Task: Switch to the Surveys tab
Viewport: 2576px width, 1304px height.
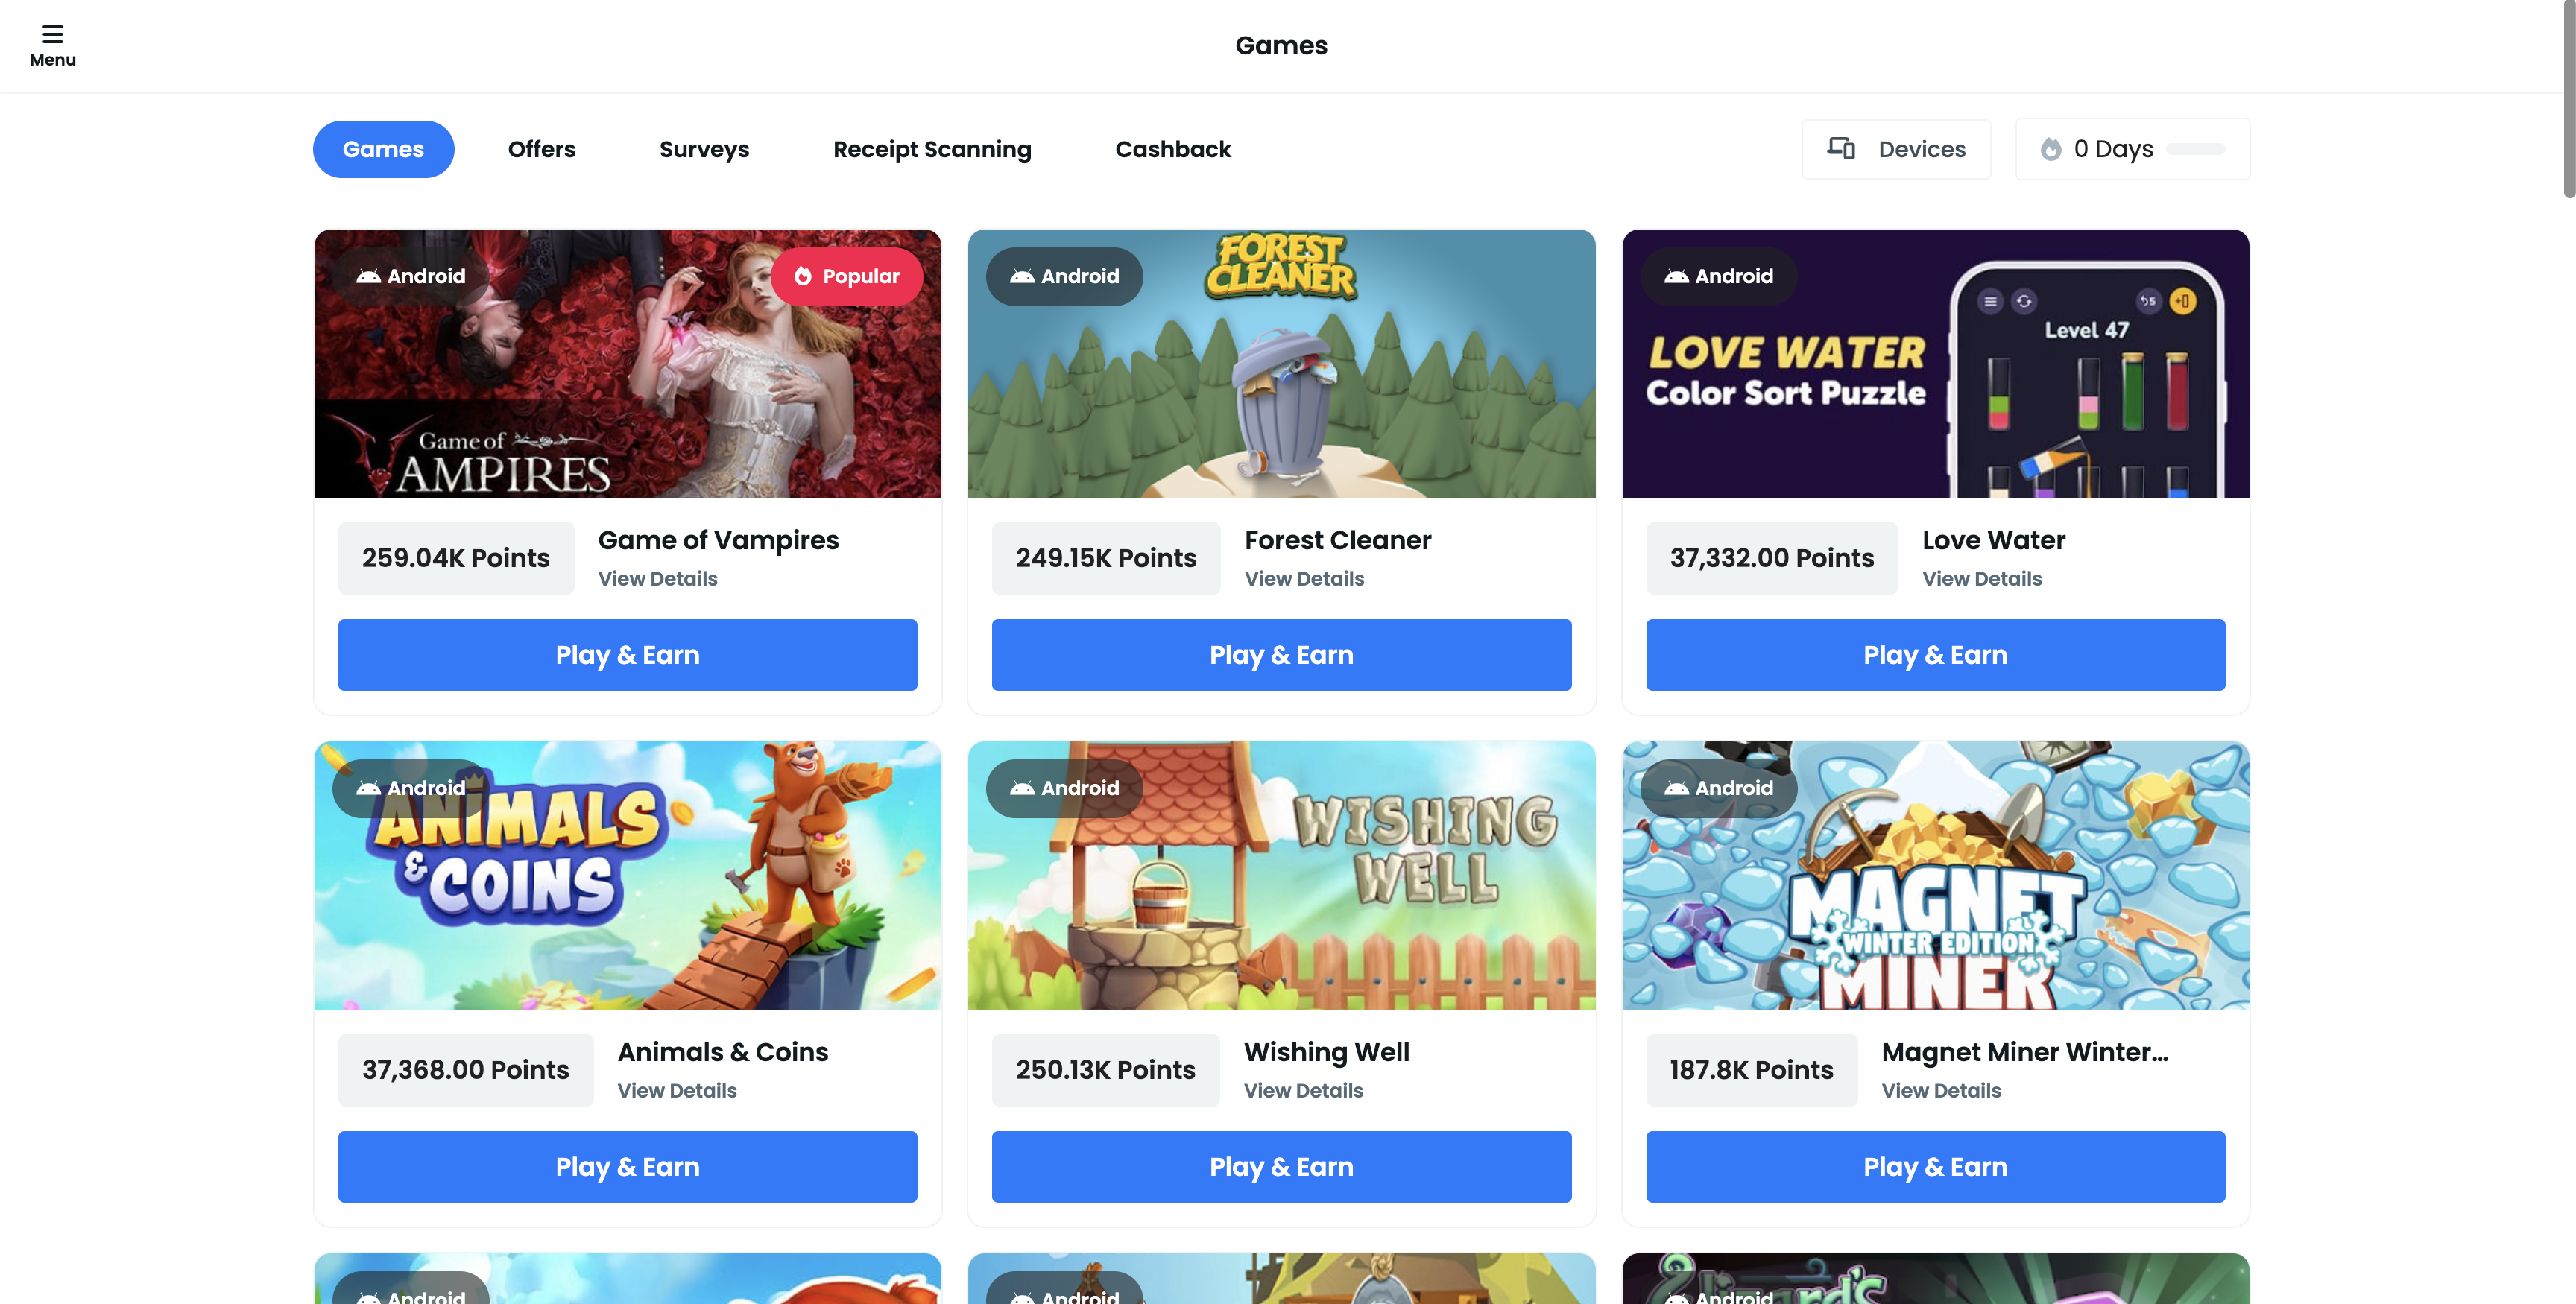Action: pyautogui.click(x=704, y=149)
